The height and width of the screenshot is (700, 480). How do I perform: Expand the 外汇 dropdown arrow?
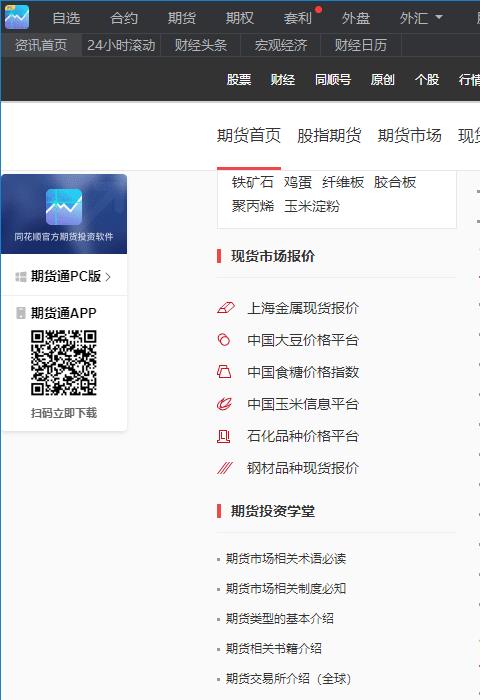pyautogui.click(x=438, y=17)
